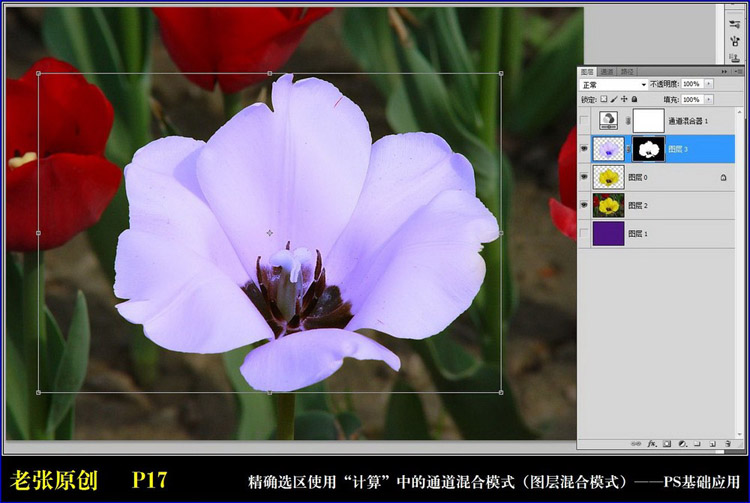Viewport: 750px width, 503px height.
Task: Click the delete layer trash icon
Action: tap(726, 442)
